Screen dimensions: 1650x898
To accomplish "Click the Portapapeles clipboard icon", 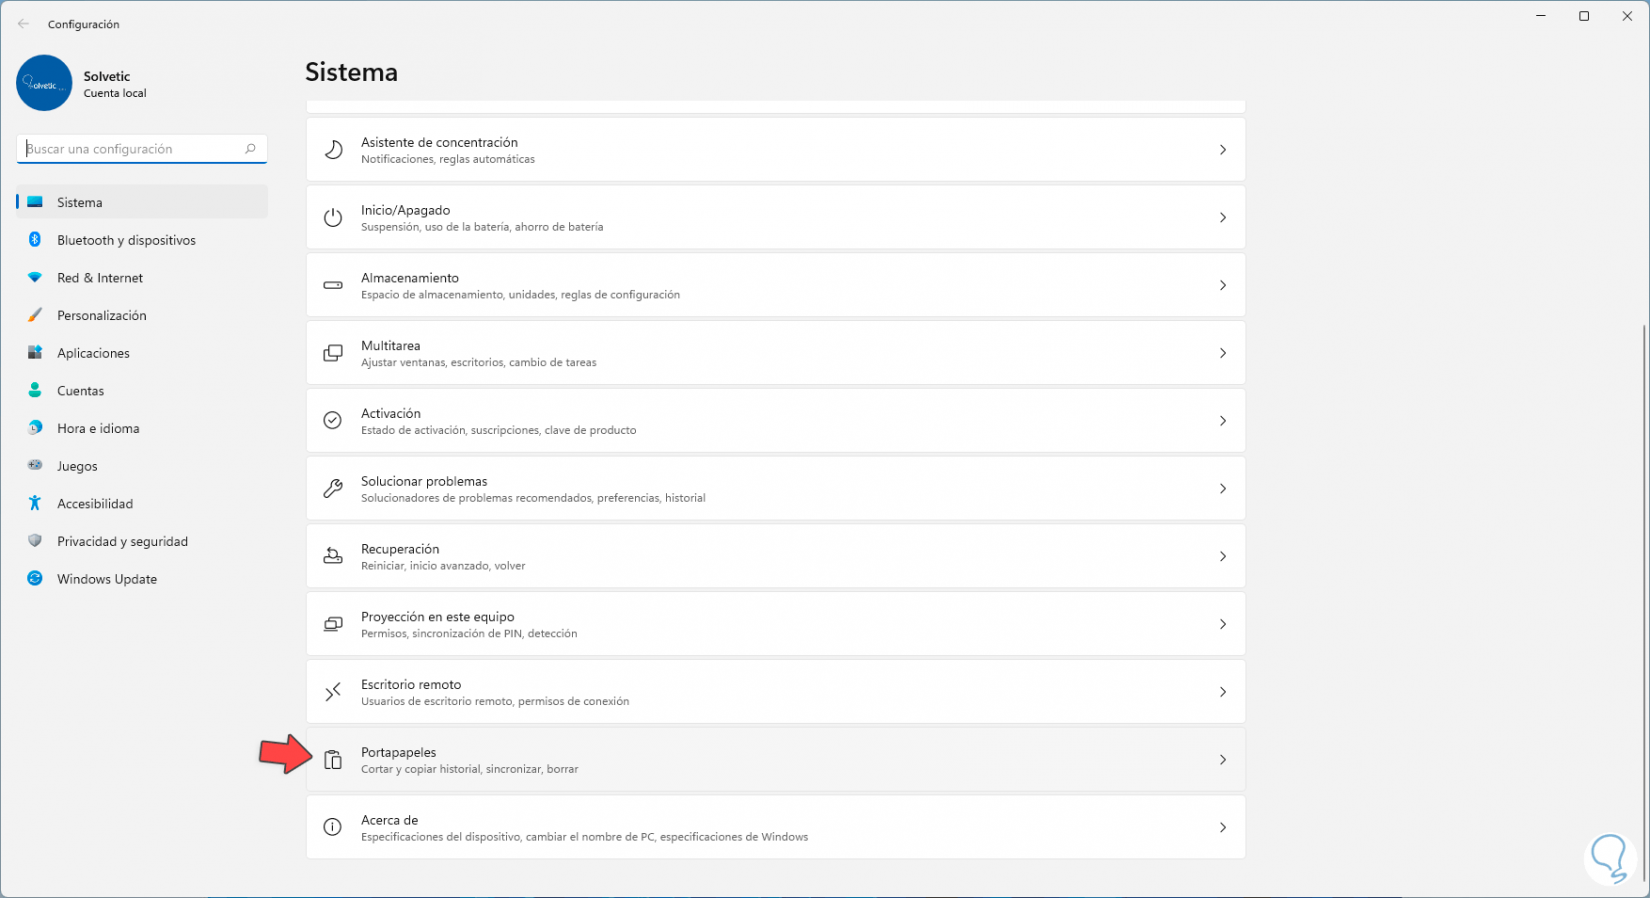I will pos(333,760).
